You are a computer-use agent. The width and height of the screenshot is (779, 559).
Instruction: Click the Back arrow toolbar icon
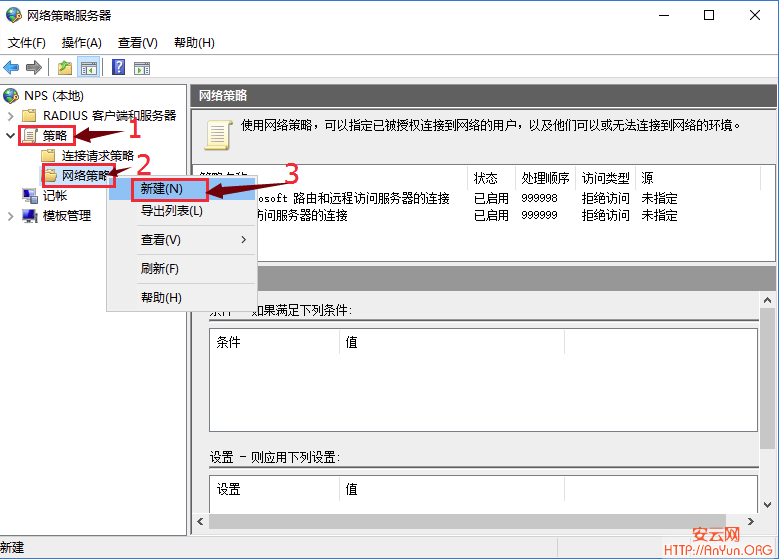click(x=12, y=68)
